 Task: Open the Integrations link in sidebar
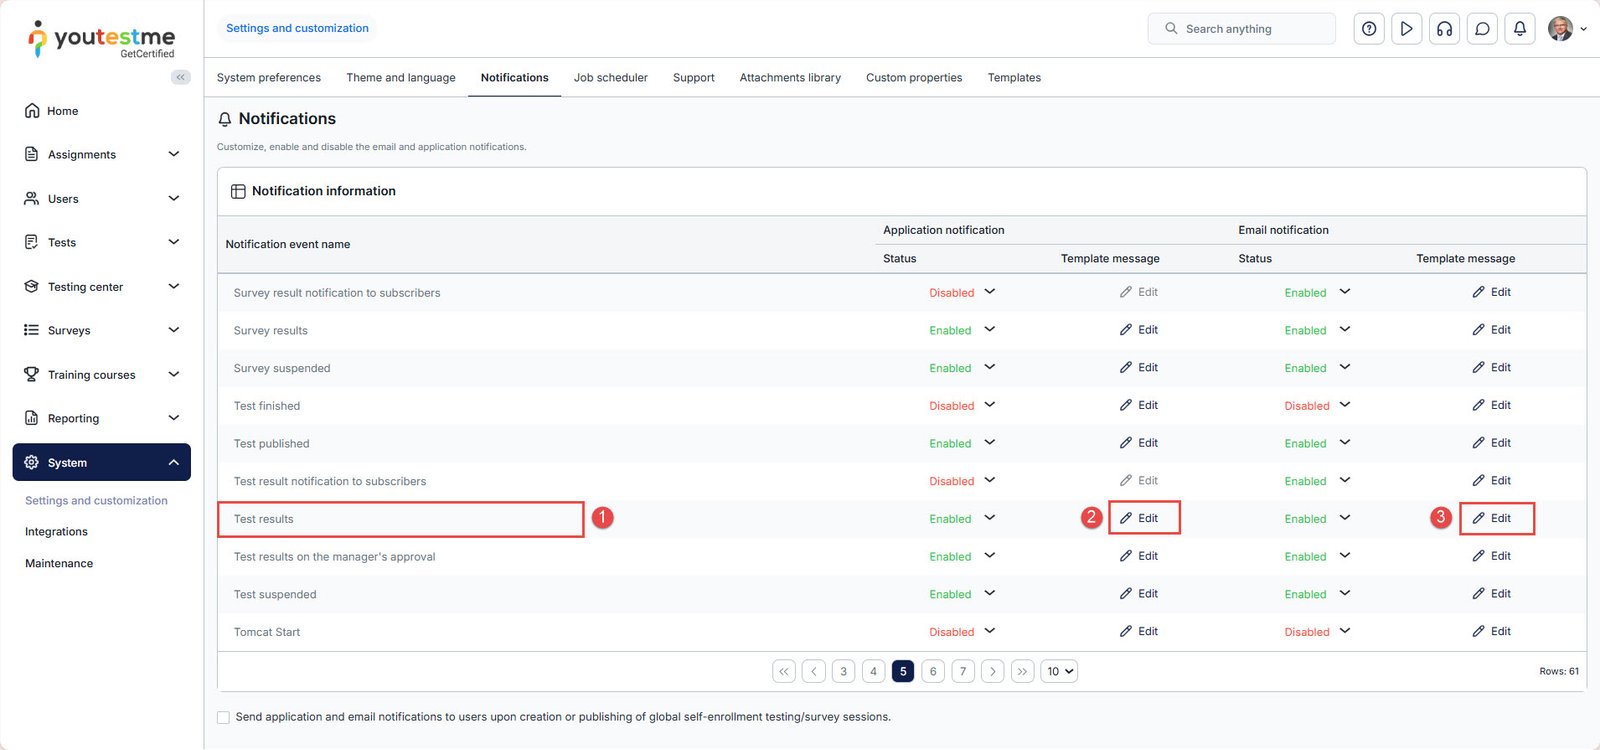(x=56, y=532)
